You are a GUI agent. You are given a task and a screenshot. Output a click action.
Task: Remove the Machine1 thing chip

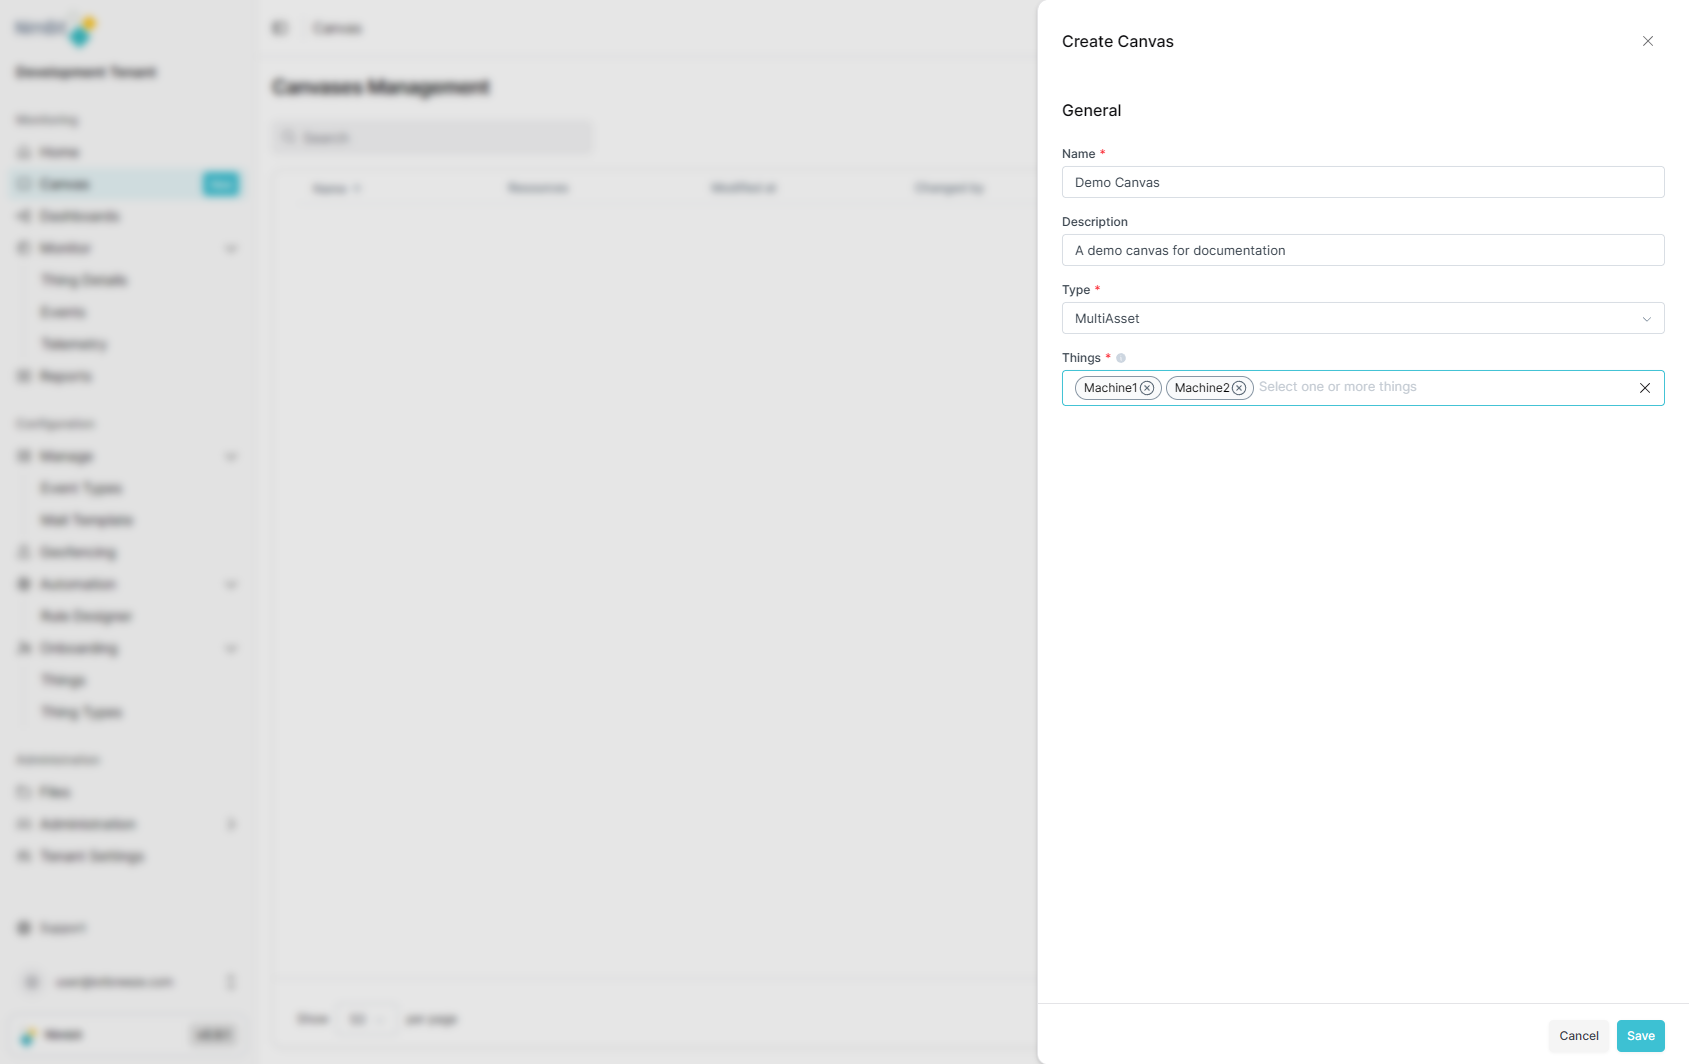click(x=1147, y=388)
